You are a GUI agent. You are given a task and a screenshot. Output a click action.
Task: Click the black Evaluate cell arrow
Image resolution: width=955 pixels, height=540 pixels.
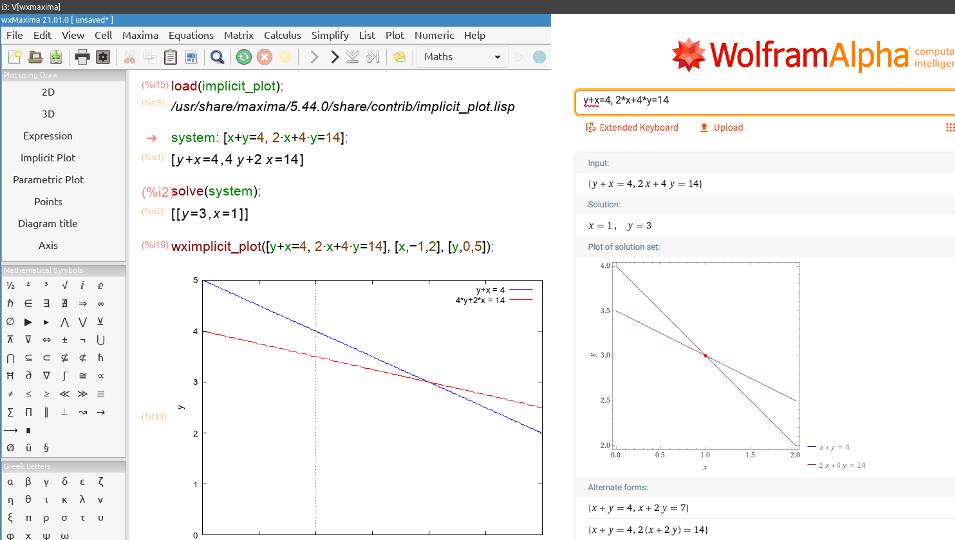(x=334, y=57)
